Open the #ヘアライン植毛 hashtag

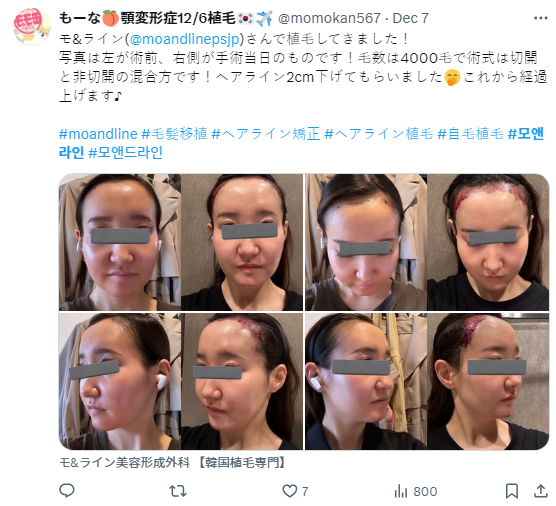tap(379, 134)
